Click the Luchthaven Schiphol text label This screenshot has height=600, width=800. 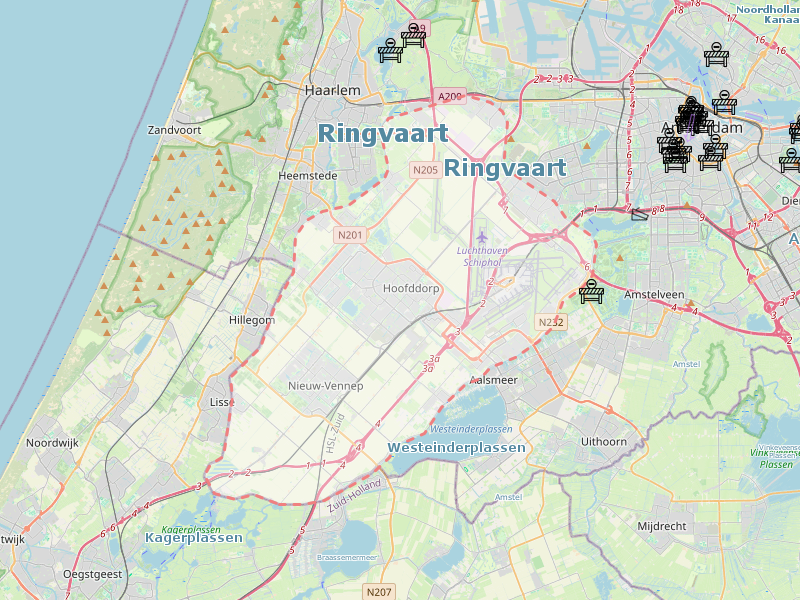(x=484, y=255)
